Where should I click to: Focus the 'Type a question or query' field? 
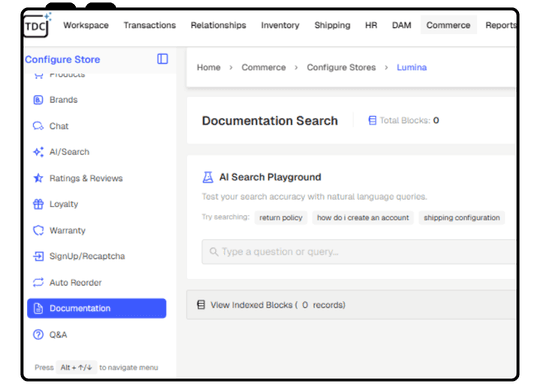tap(358, 252)
